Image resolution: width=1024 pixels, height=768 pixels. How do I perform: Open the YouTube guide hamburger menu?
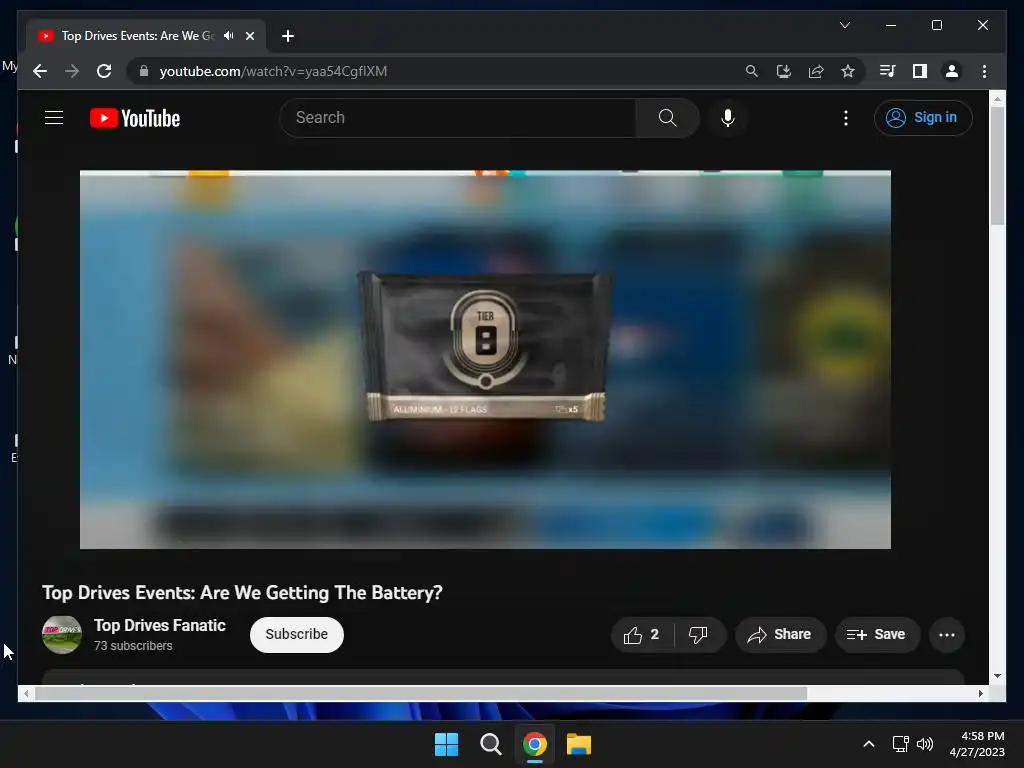point(54,118)
